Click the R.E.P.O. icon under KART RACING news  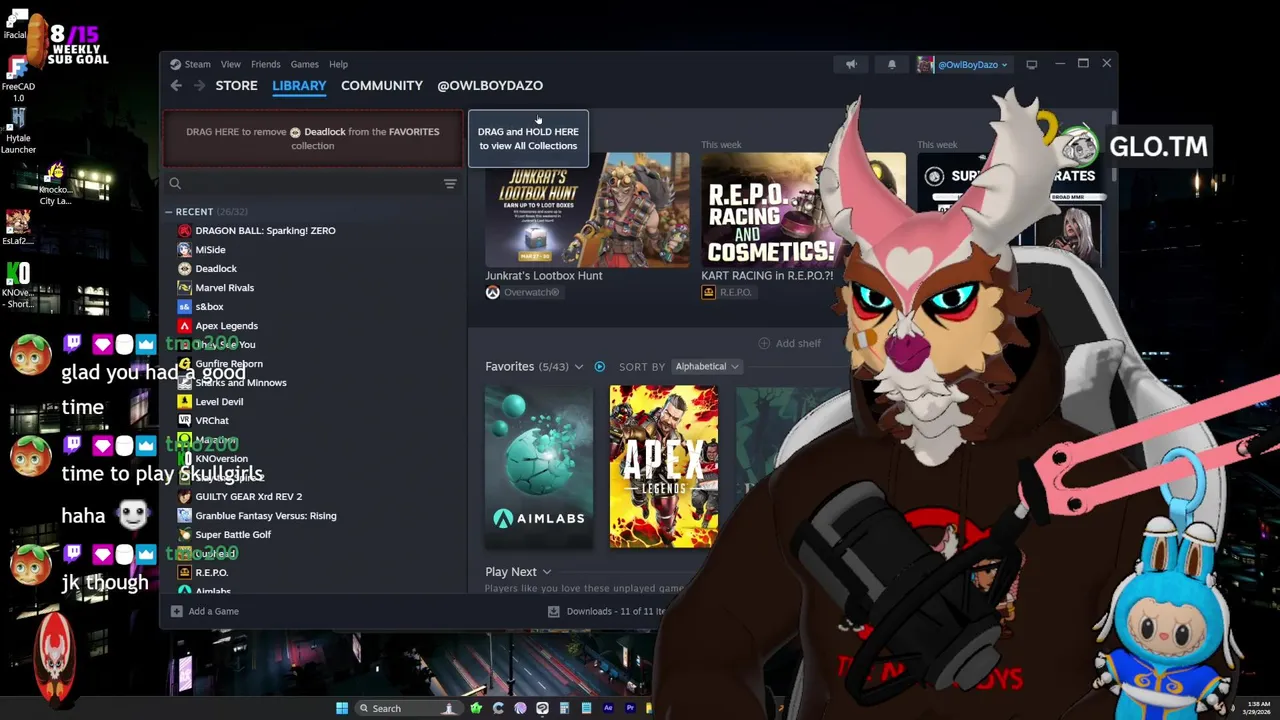[708, 292]
